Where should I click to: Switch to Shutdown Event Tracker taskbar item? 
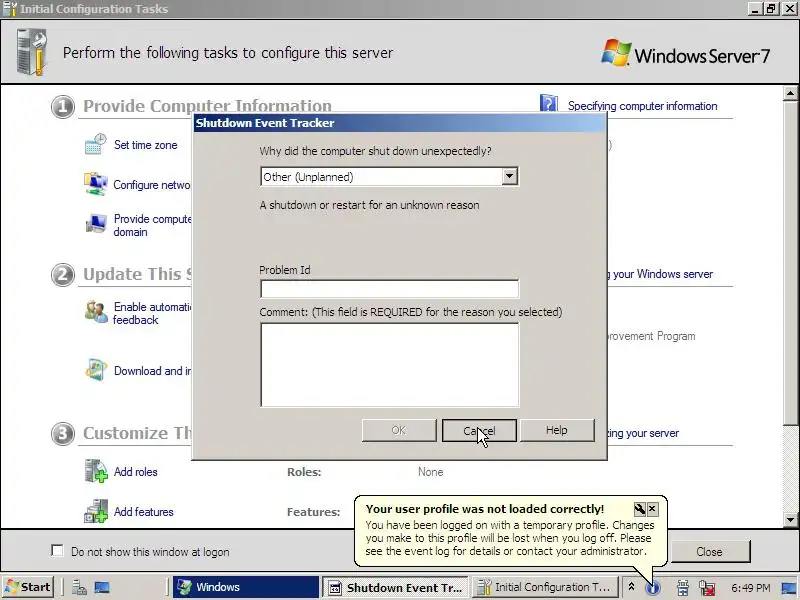[395, 587]
